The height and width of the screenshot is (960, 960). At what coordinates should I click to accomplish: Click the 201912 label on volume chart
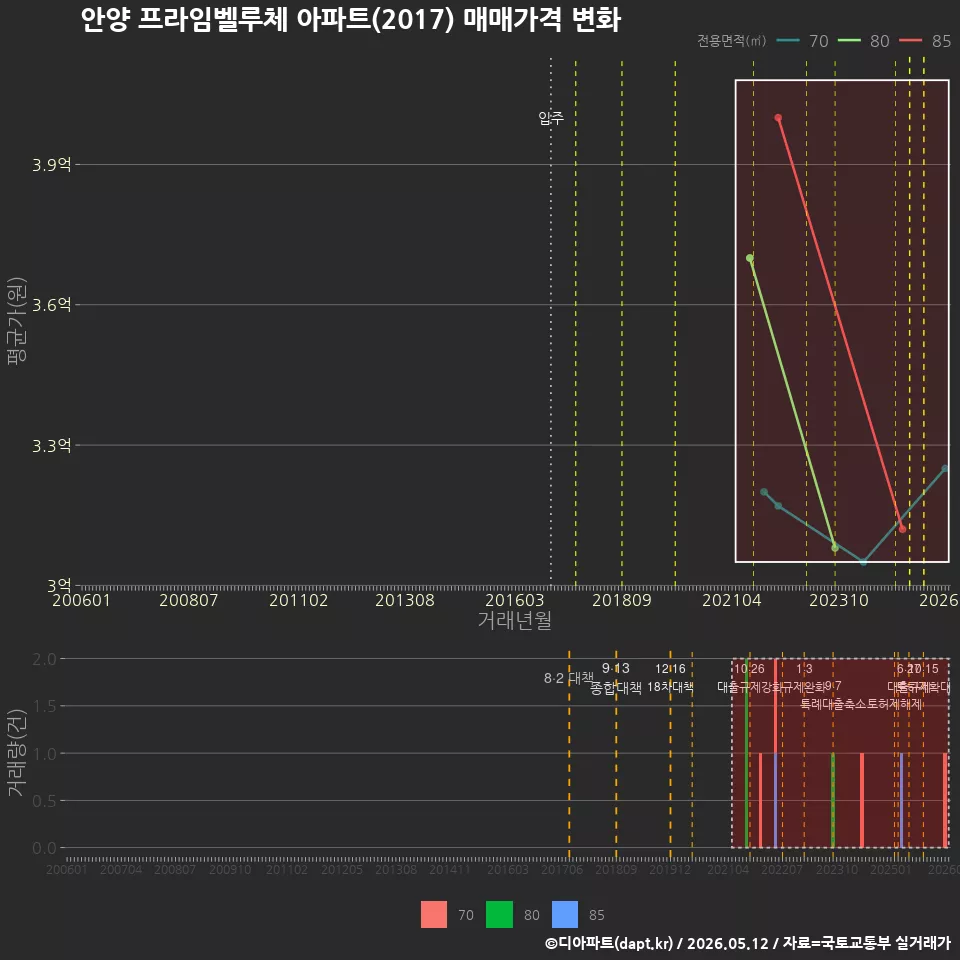point(670,869)
